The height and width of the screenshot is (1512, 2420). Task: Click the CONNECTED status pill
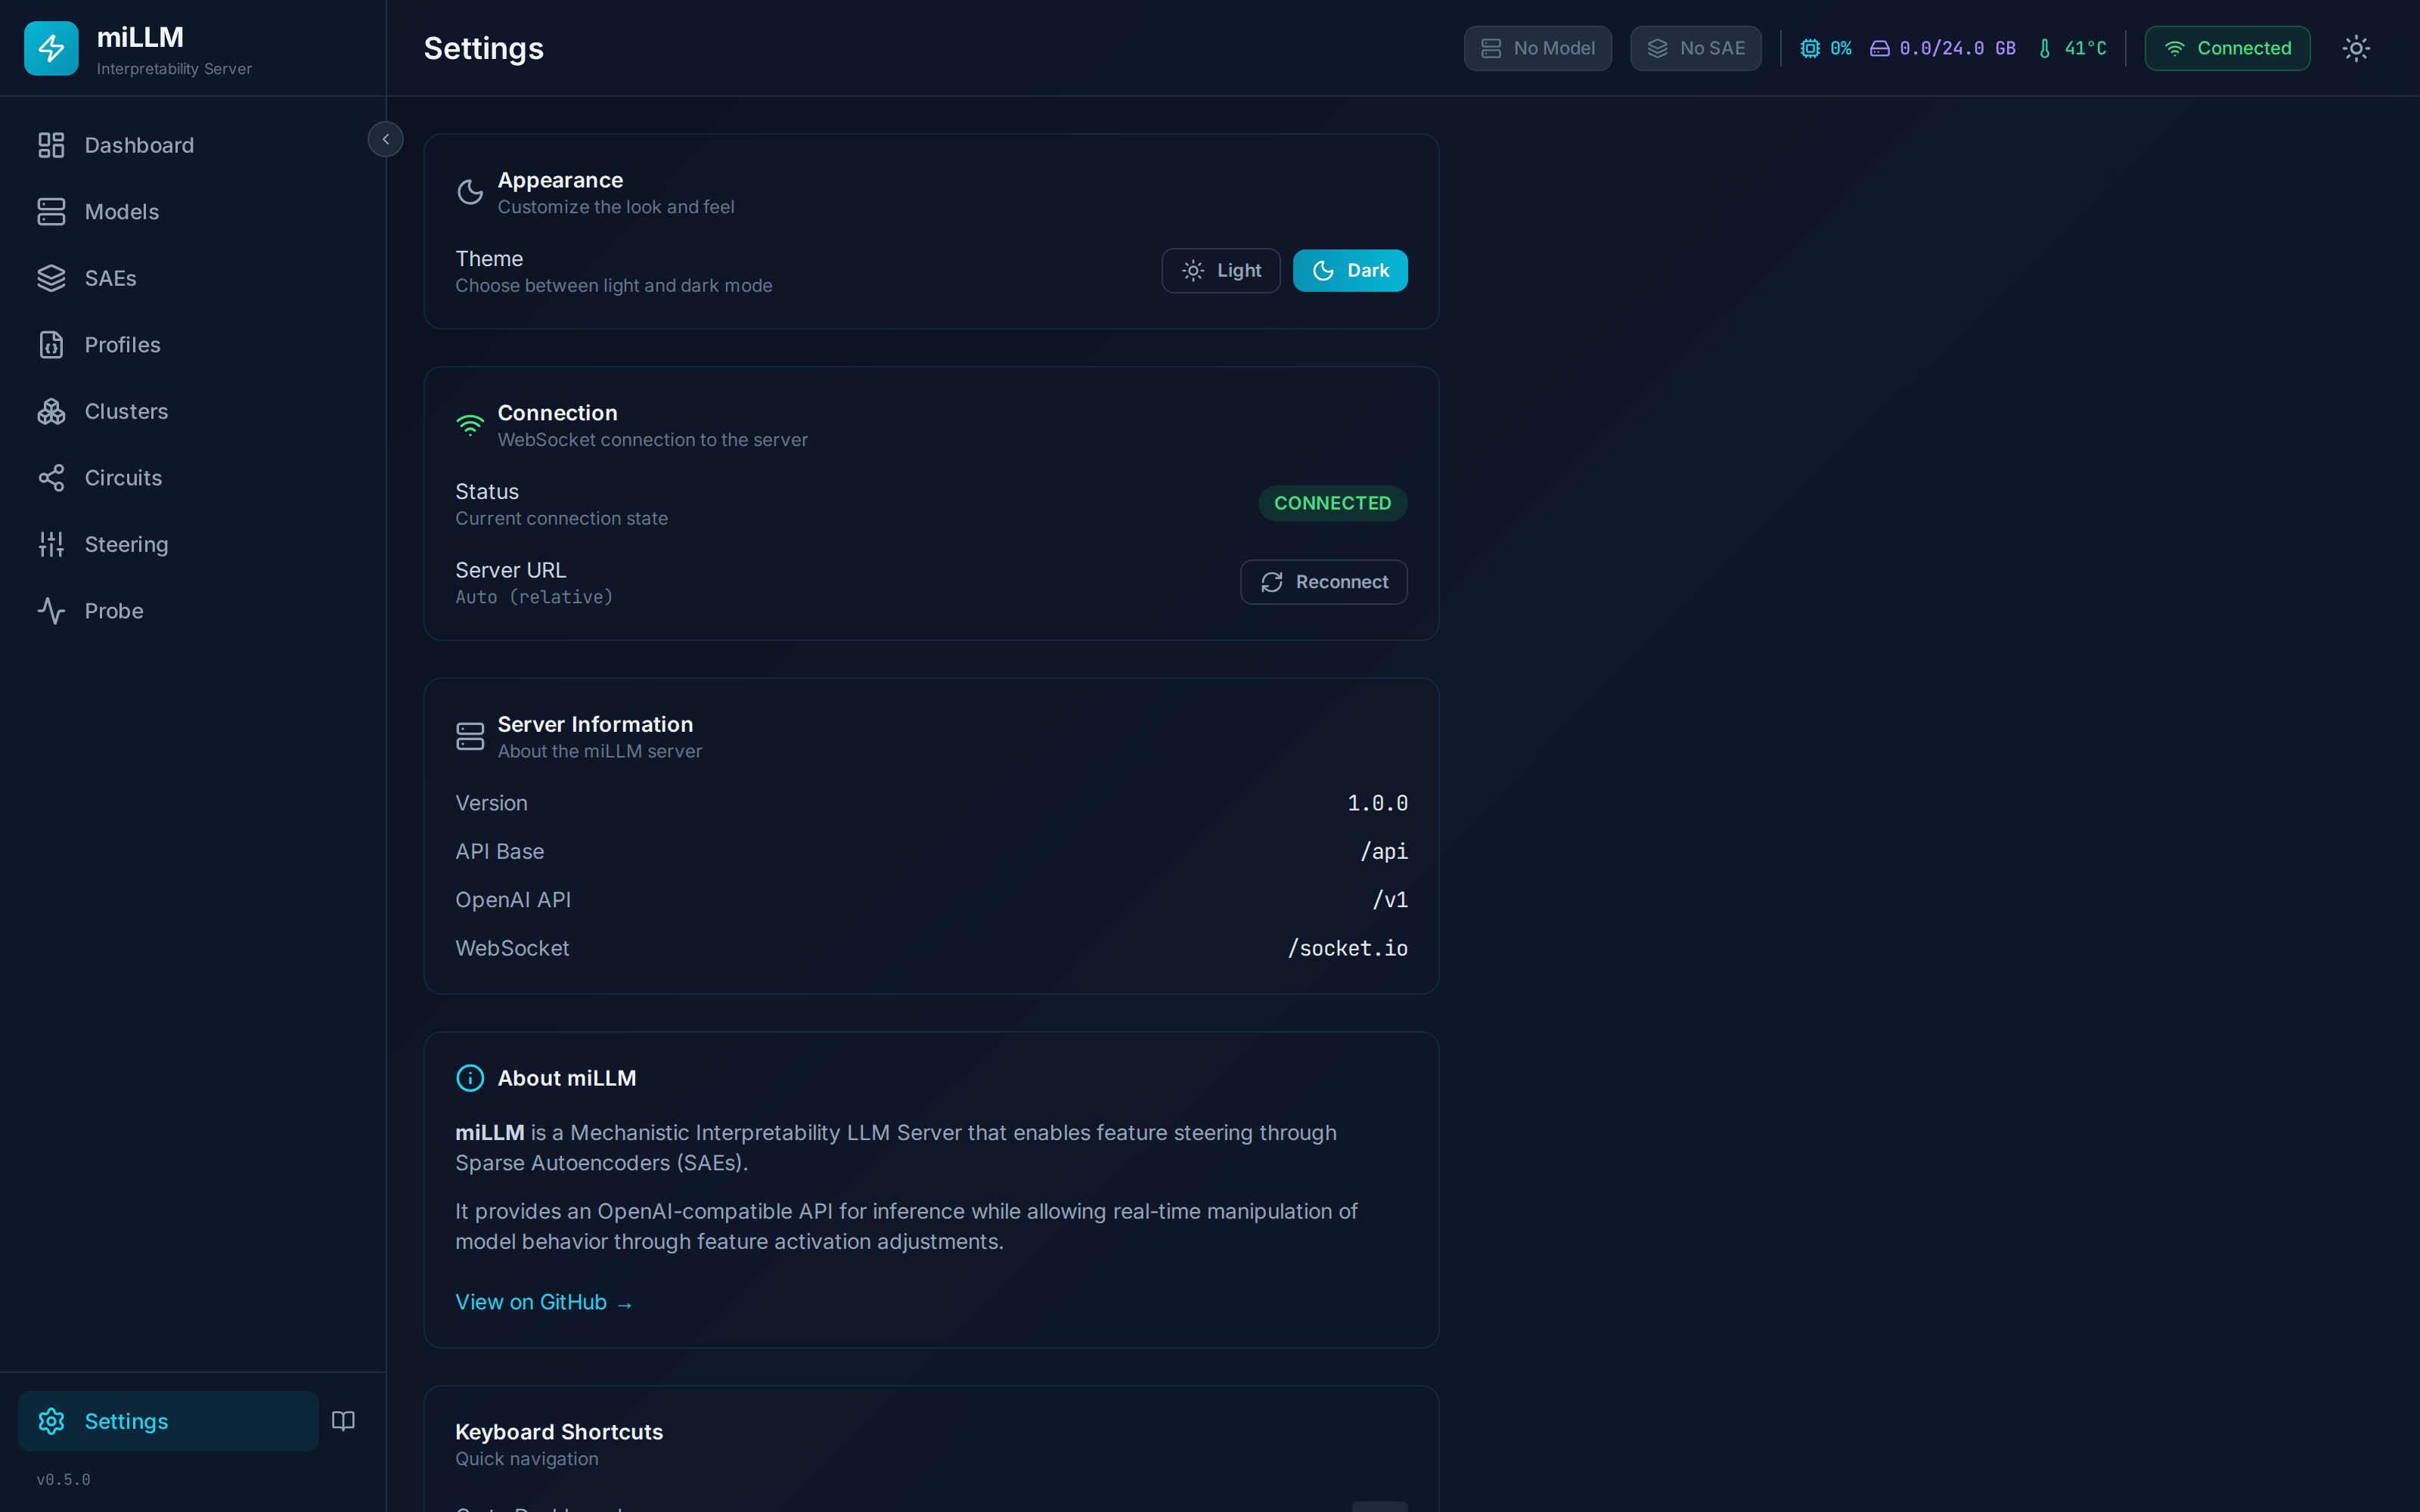coord(1333,503)
